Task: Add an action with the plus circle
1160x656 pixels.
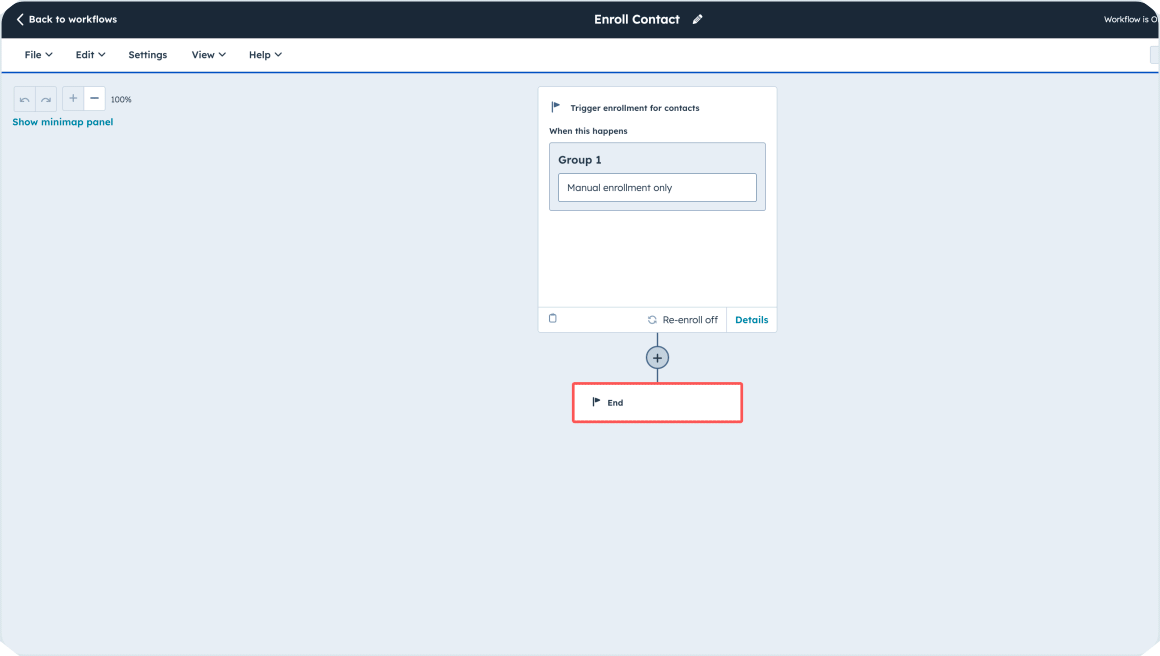Action: (x=657, y=358)
